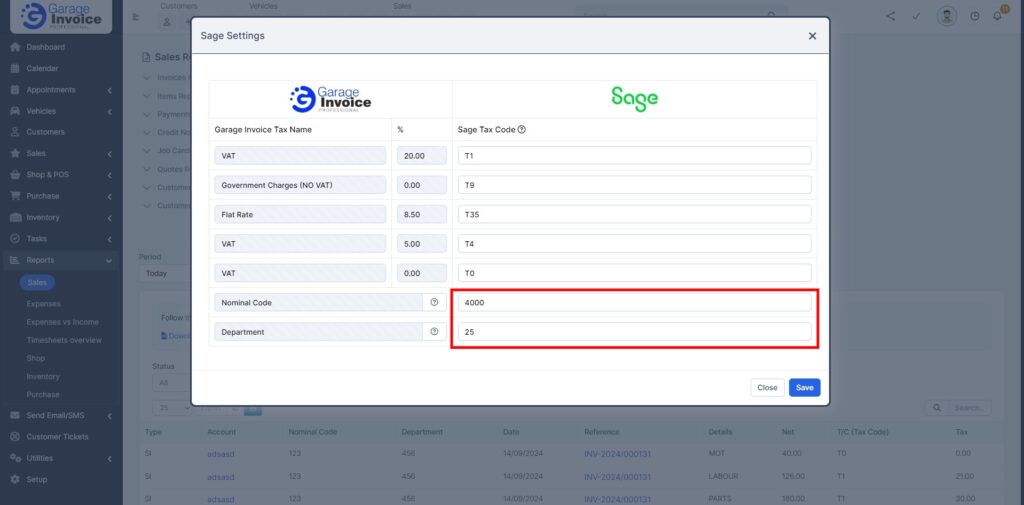This screenshot has width=1024, height=505.
Task: Click the Sales star icon in sidebar
Action: click(15, 154)
